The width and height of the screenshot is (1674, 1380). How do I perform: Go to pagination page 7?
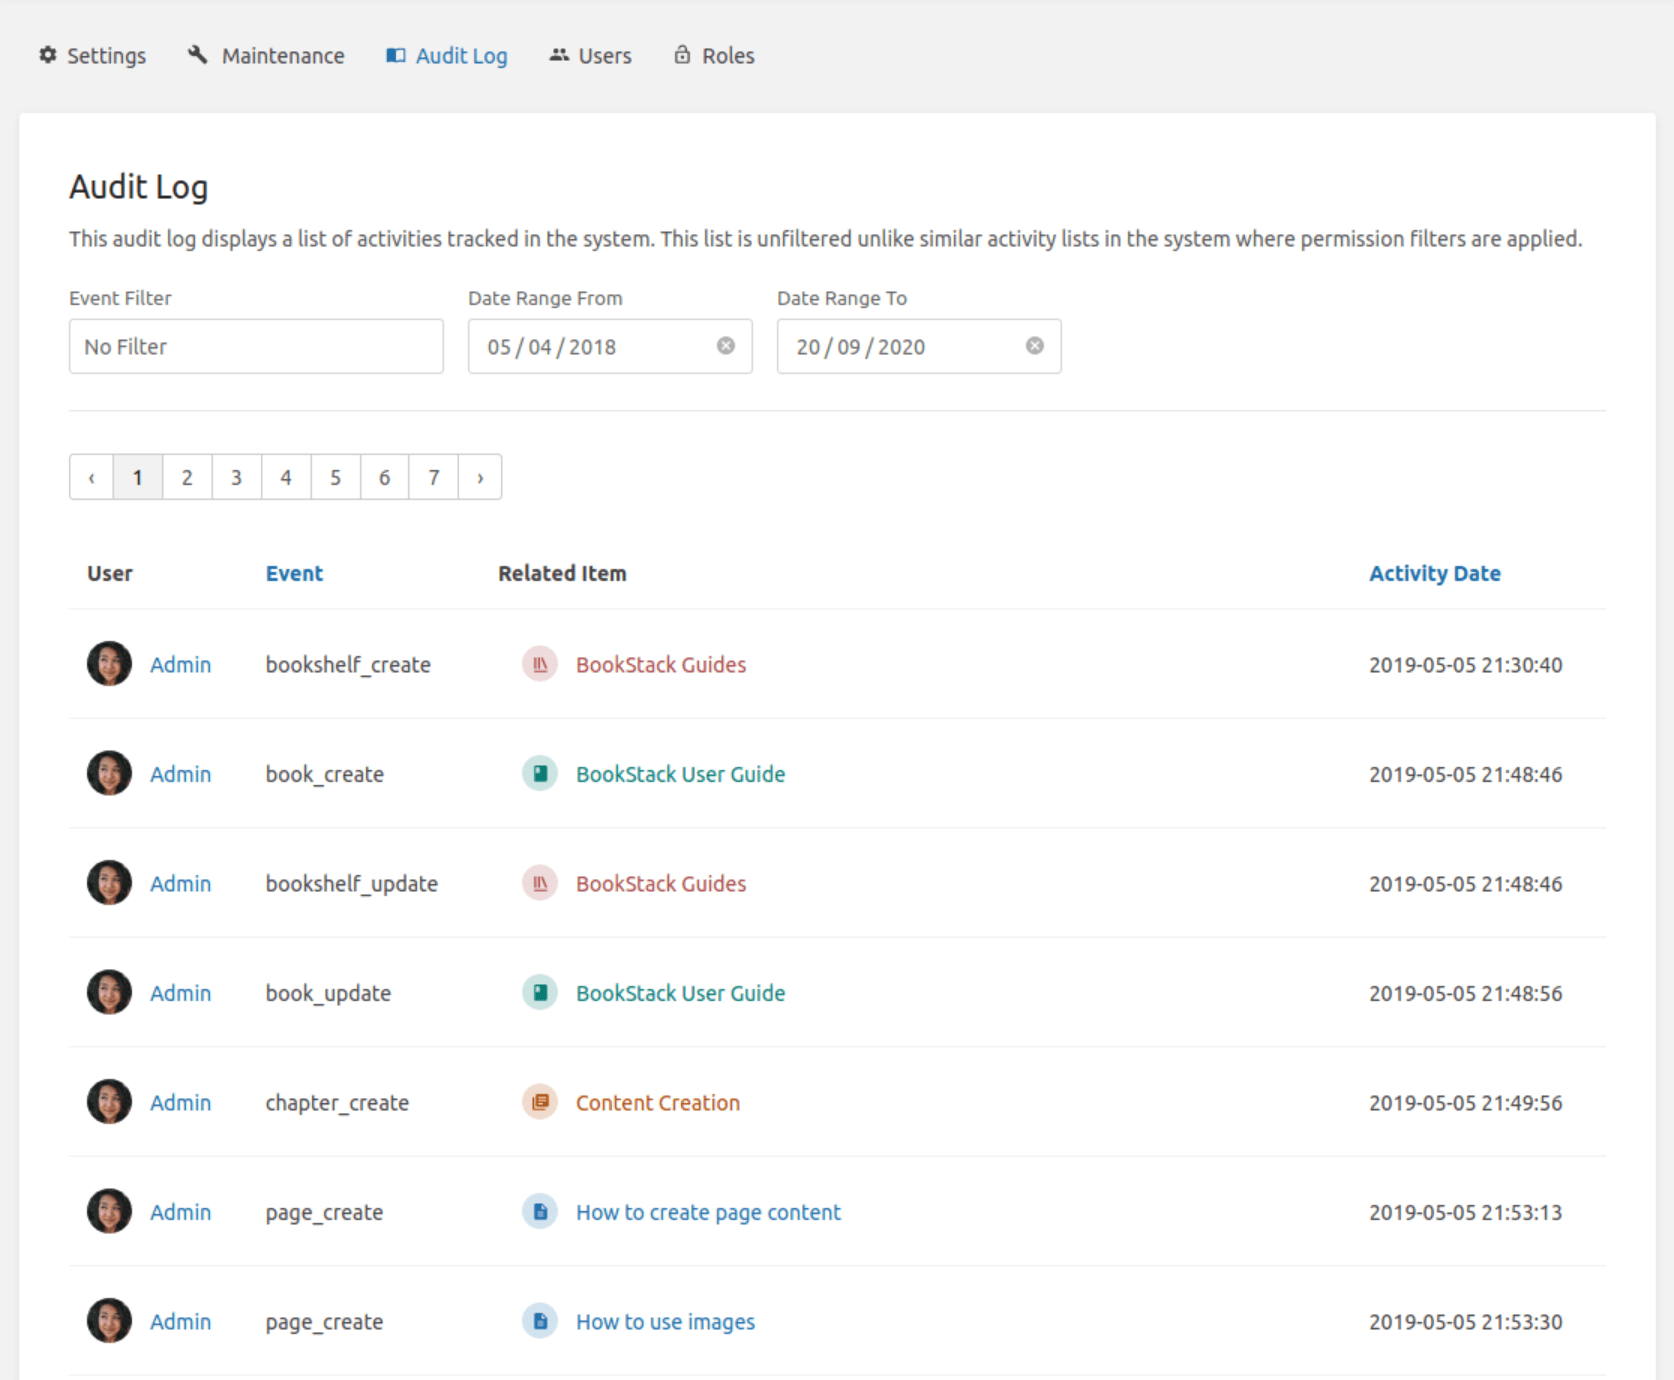(434, 478)
